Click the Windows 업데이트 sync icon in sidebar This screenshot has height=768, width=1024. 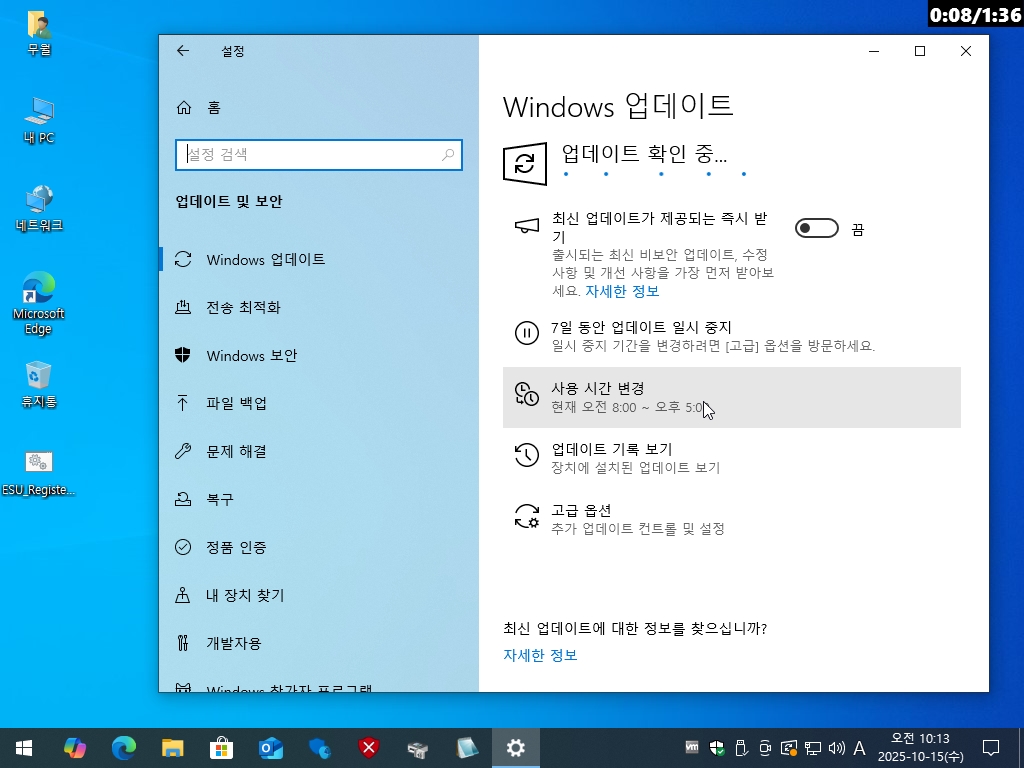(183, 259)
